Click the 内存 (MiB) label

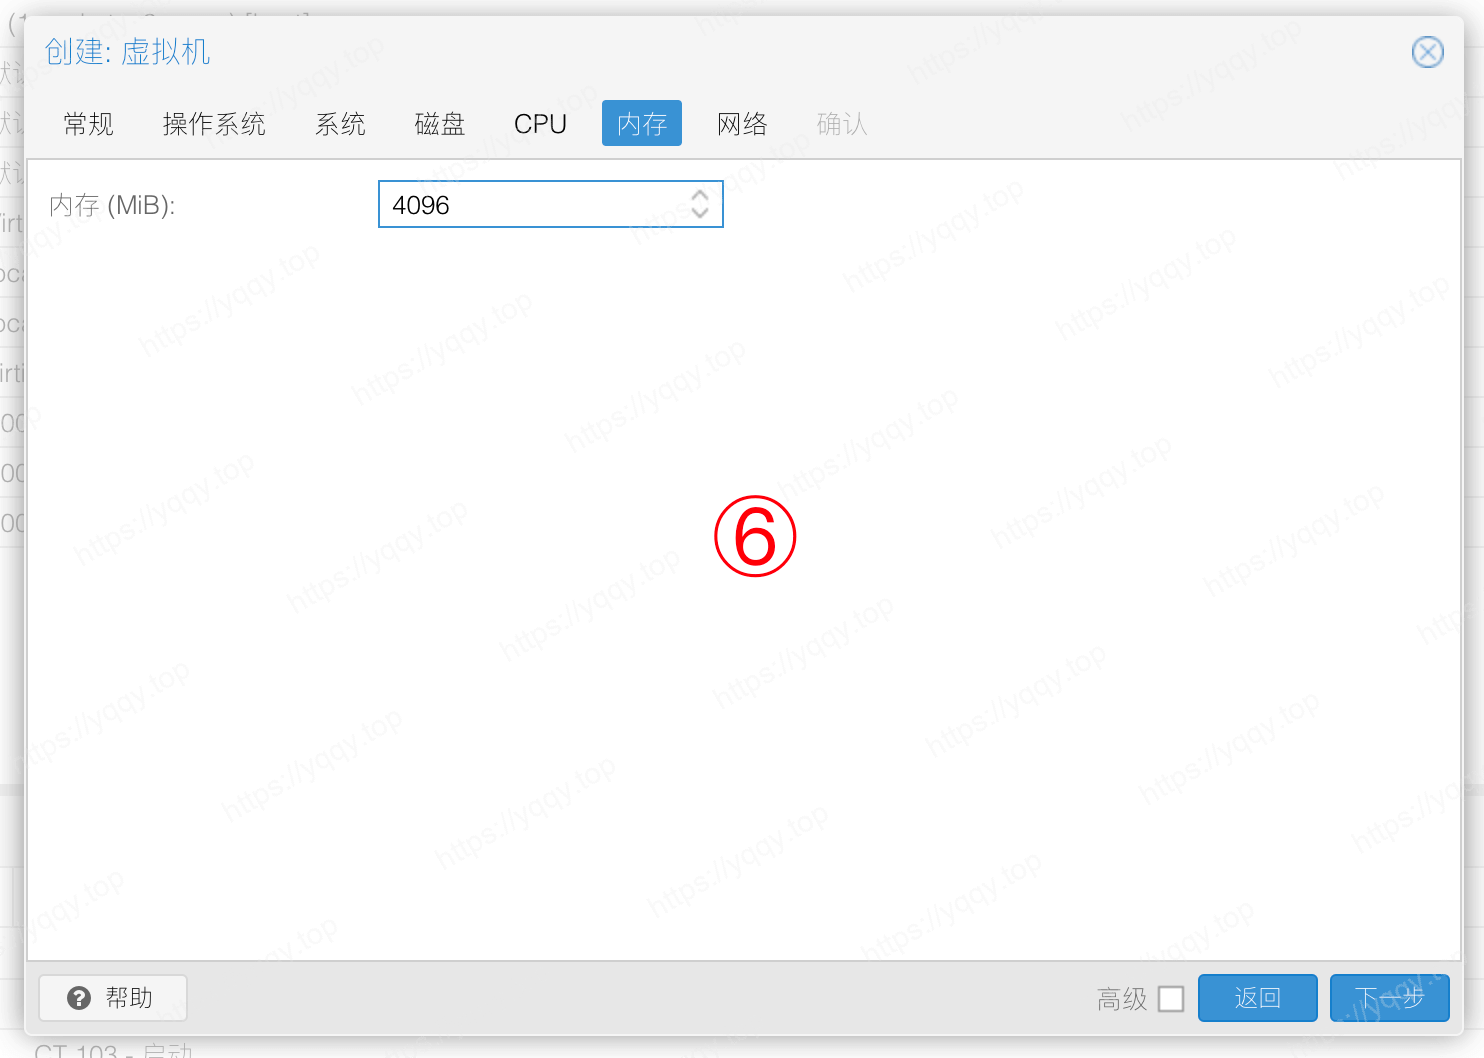112,205
